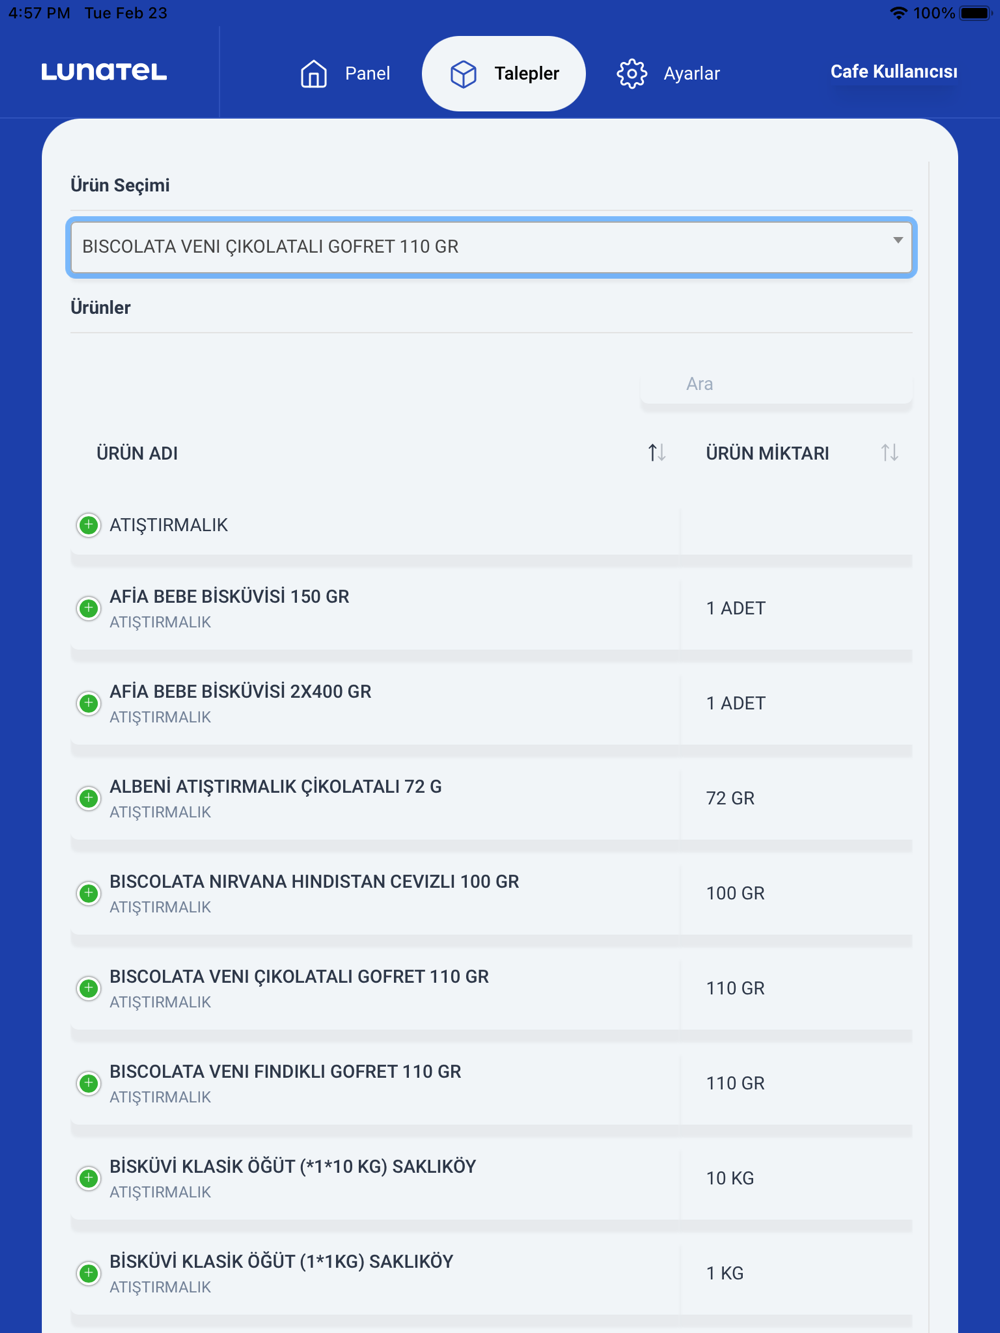The width and height of the screenshot is (1000, 1333).
Task: Click the Ürün Seçimi heading
Action: [120, 185]
